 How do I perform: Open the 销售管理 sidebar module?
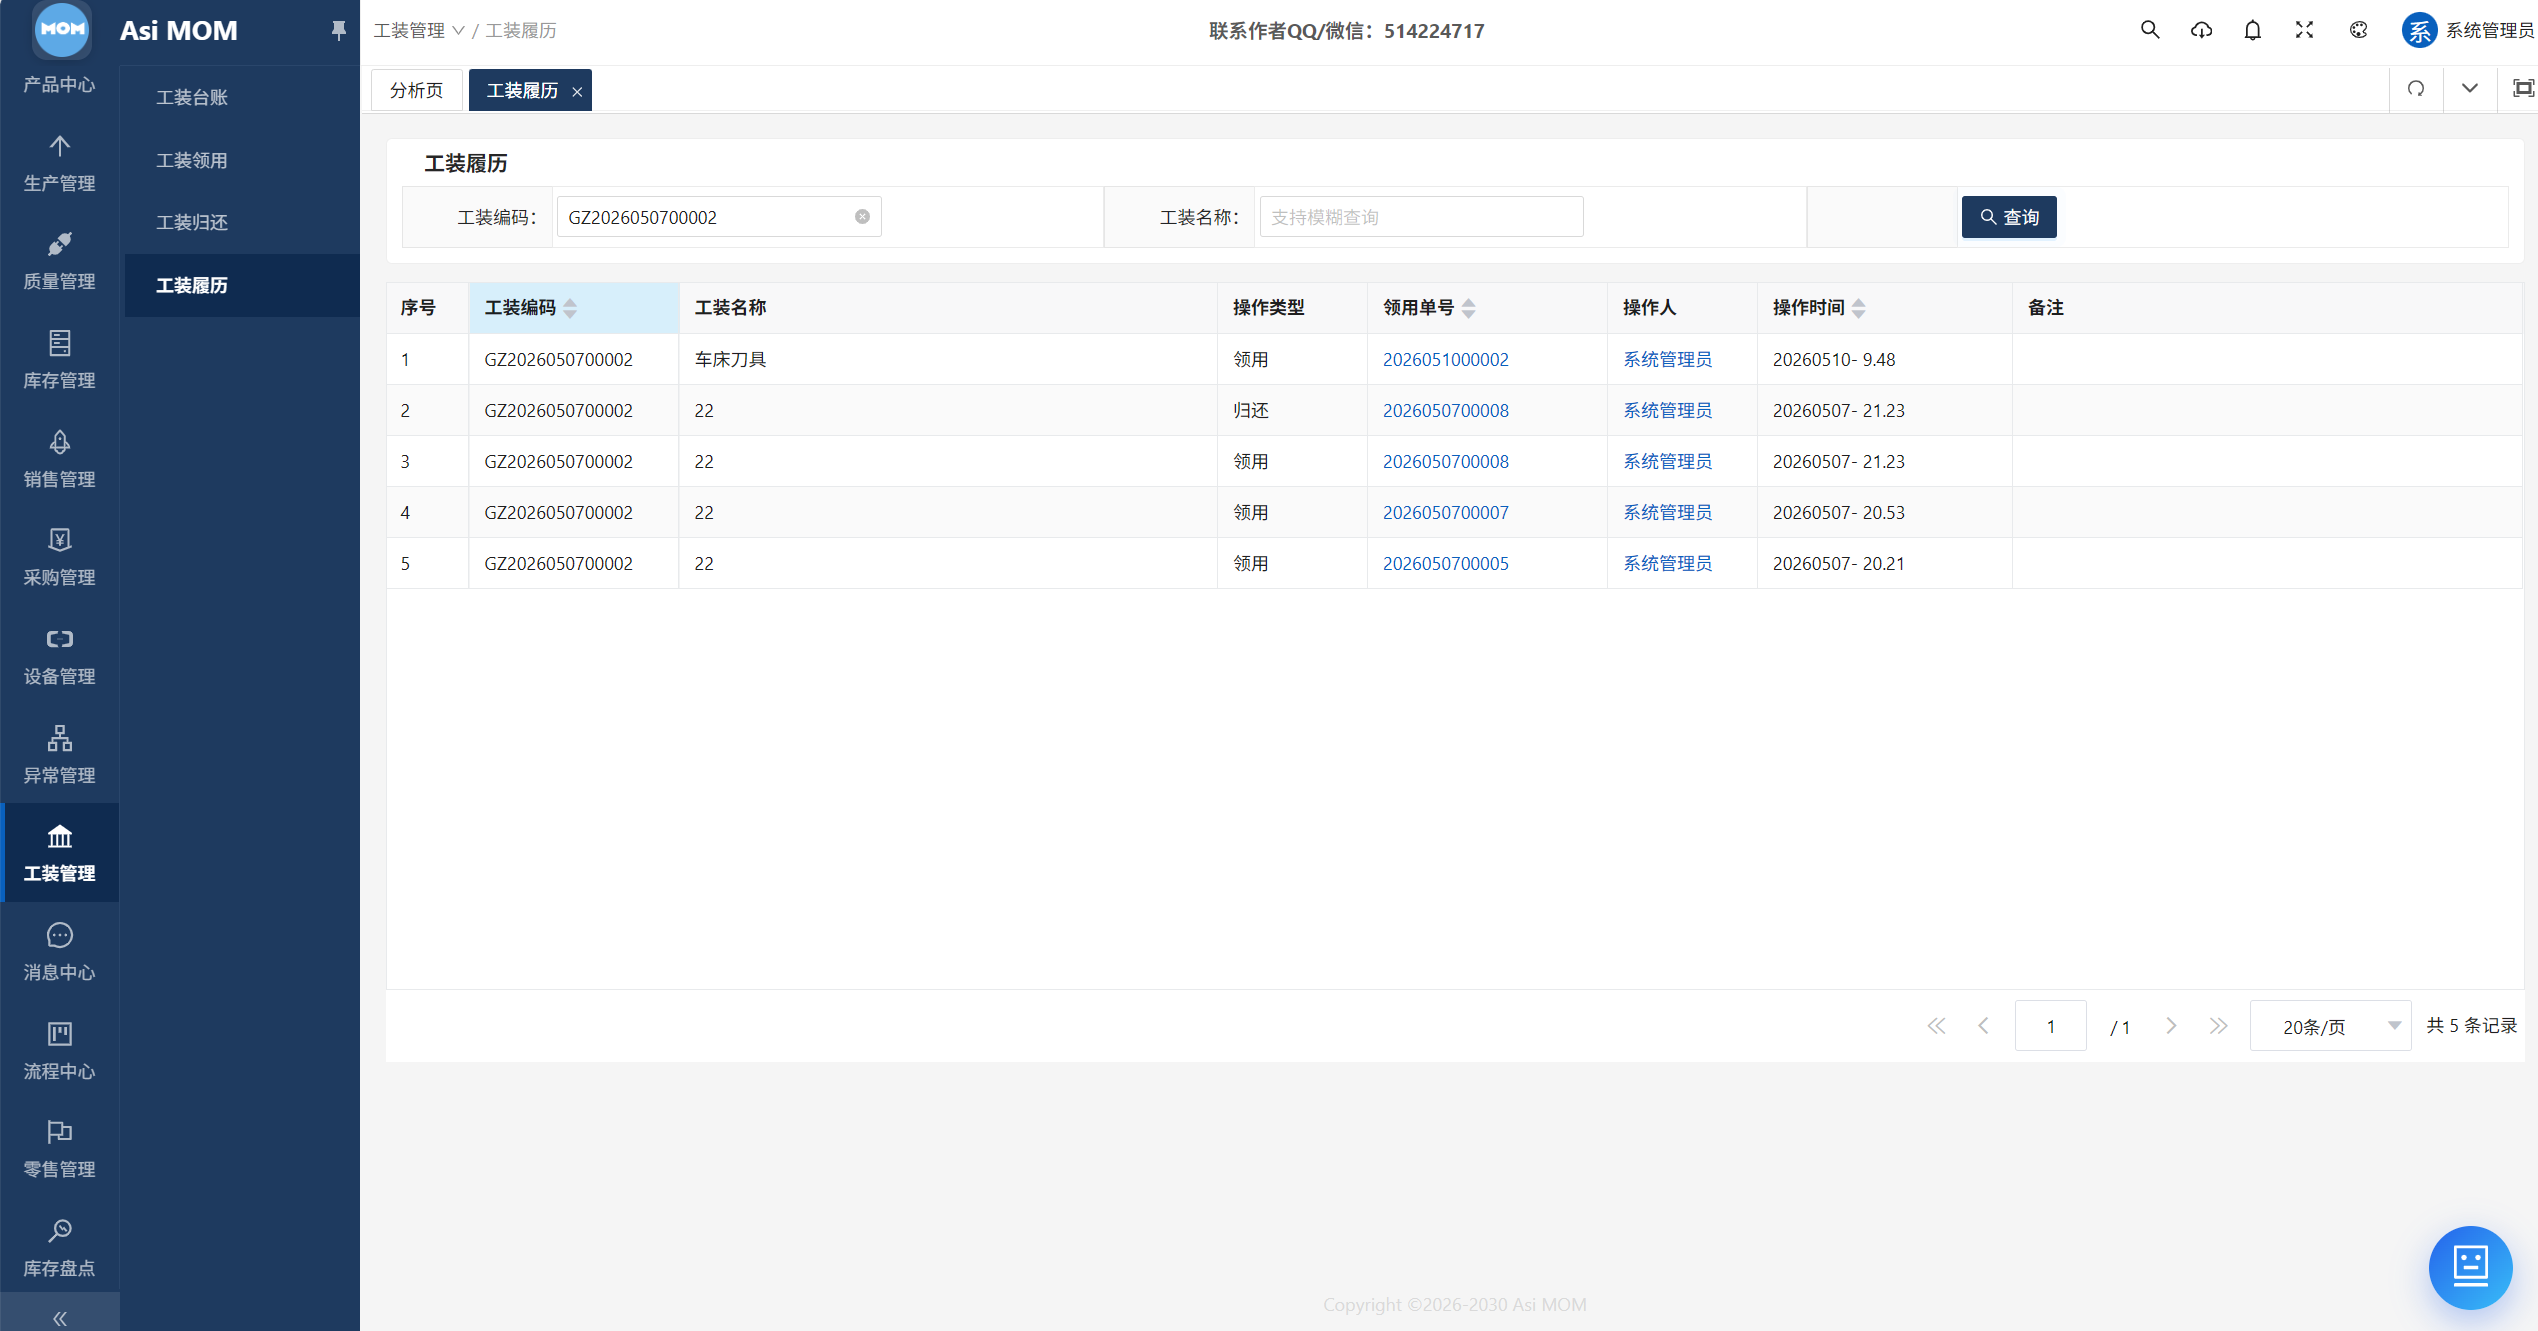60,460
